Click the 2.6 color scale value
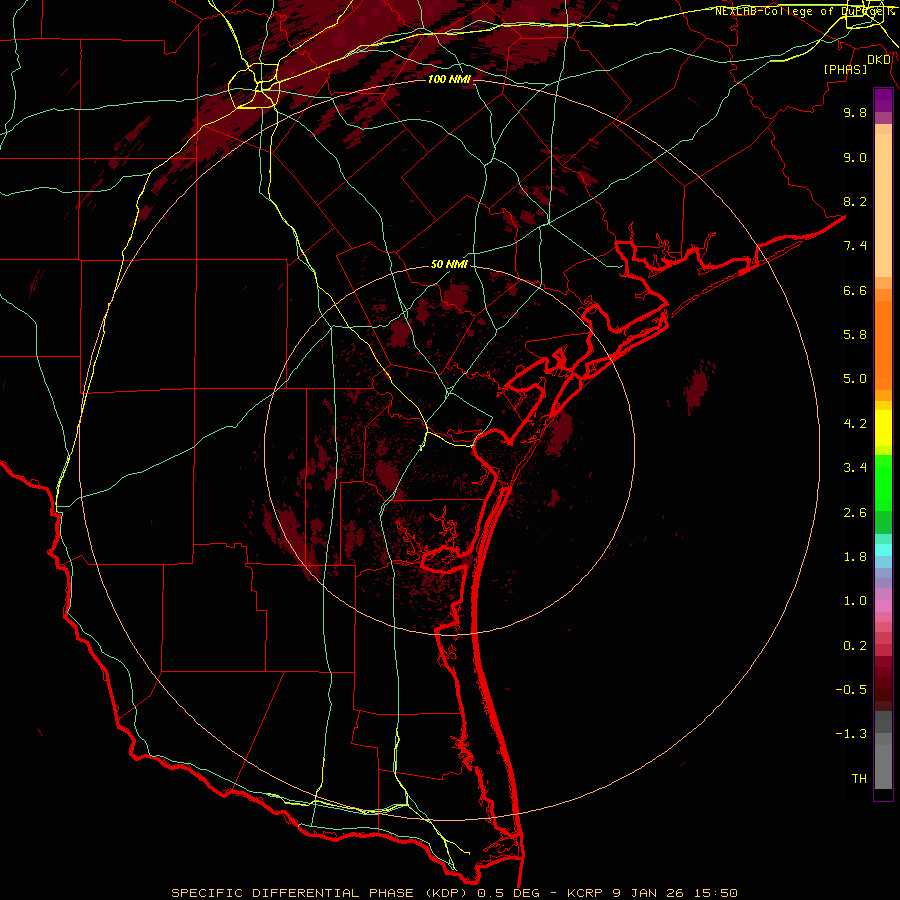This screenshot has height=900, width=900. [855, 513]
